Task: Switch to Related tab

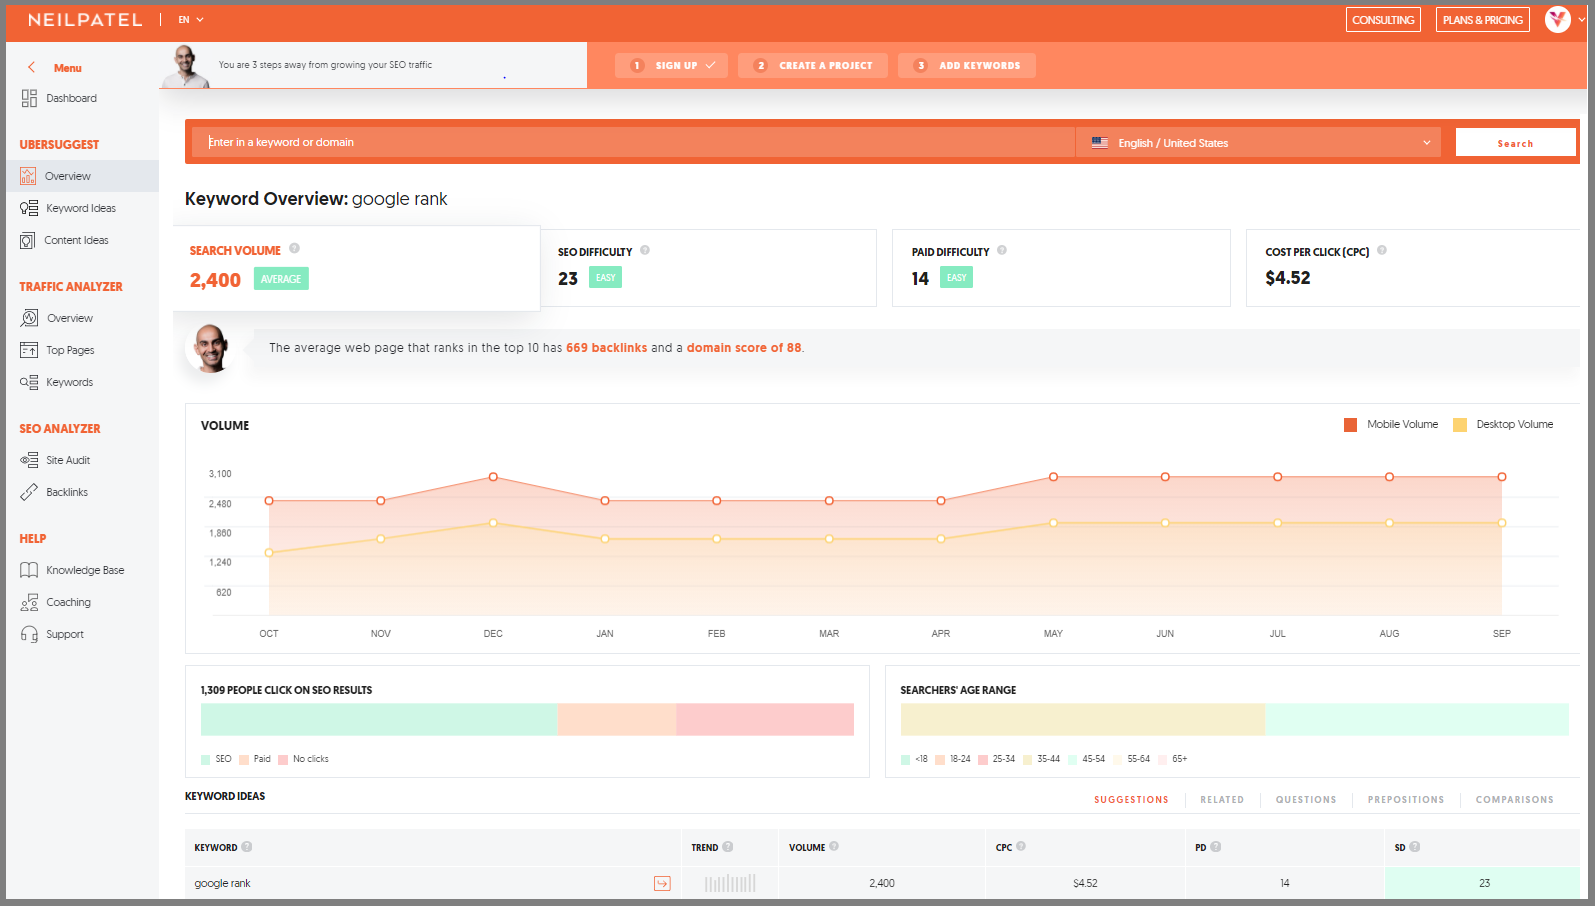Action: pos(1222,800)
